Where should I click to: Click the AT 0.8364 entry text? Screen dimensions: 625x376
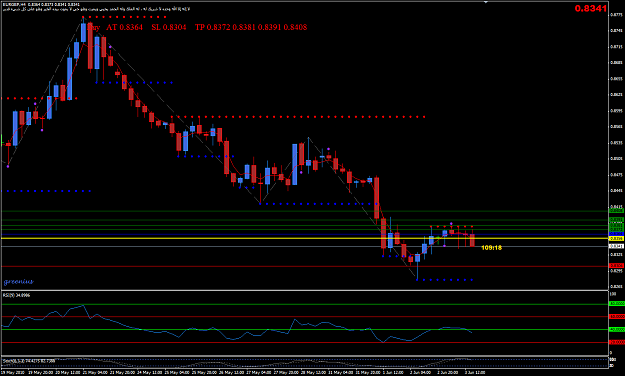[x=124, y=27]
